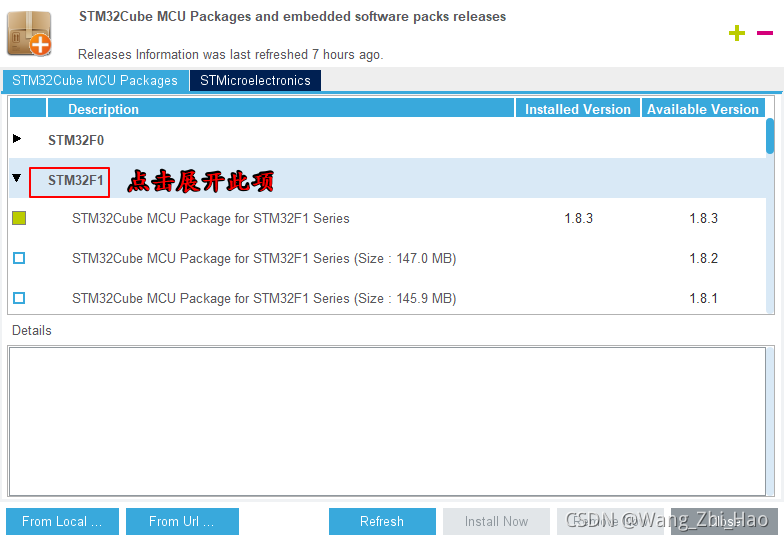This screenshot has height=541, width=784.
Task: Check the 1.8.1 package (145.9 MB) checkbox
Action: pyautogui.click(x=19, y=298)
